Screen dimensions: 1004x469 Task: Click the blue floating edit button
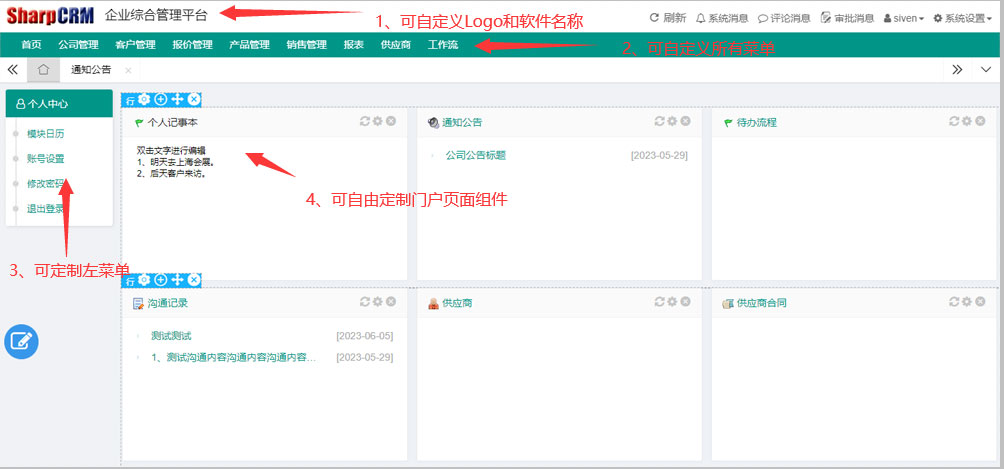[21, 341]
